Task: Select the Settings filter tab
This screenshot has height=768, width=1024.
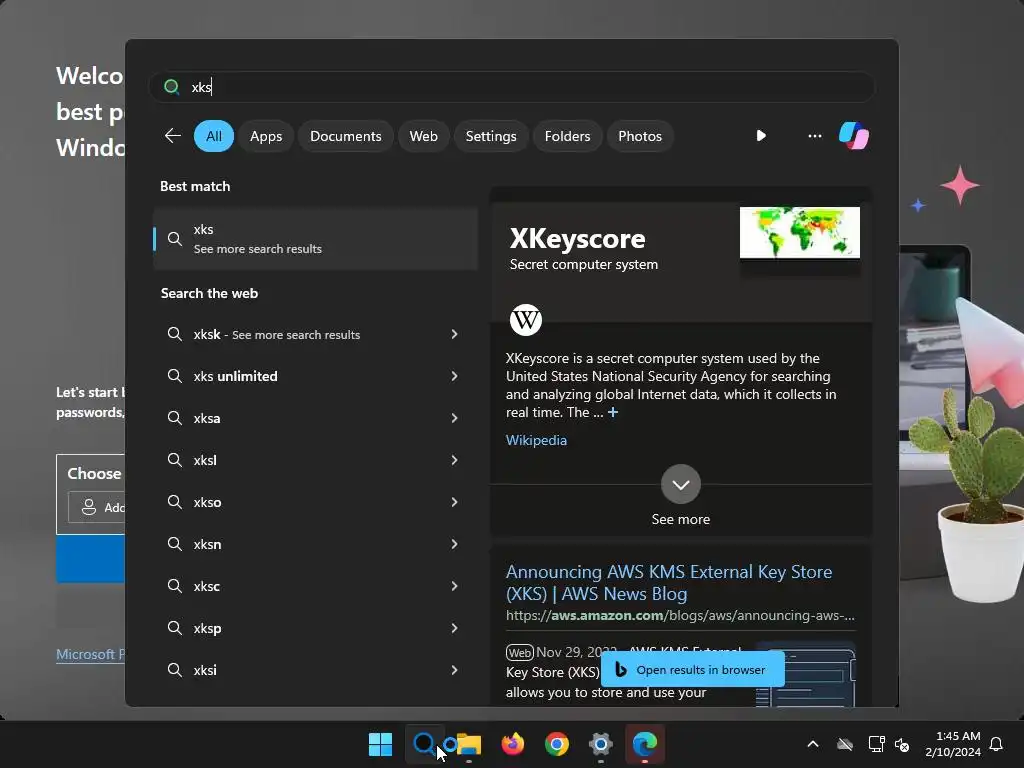Action: coord(490,136)
